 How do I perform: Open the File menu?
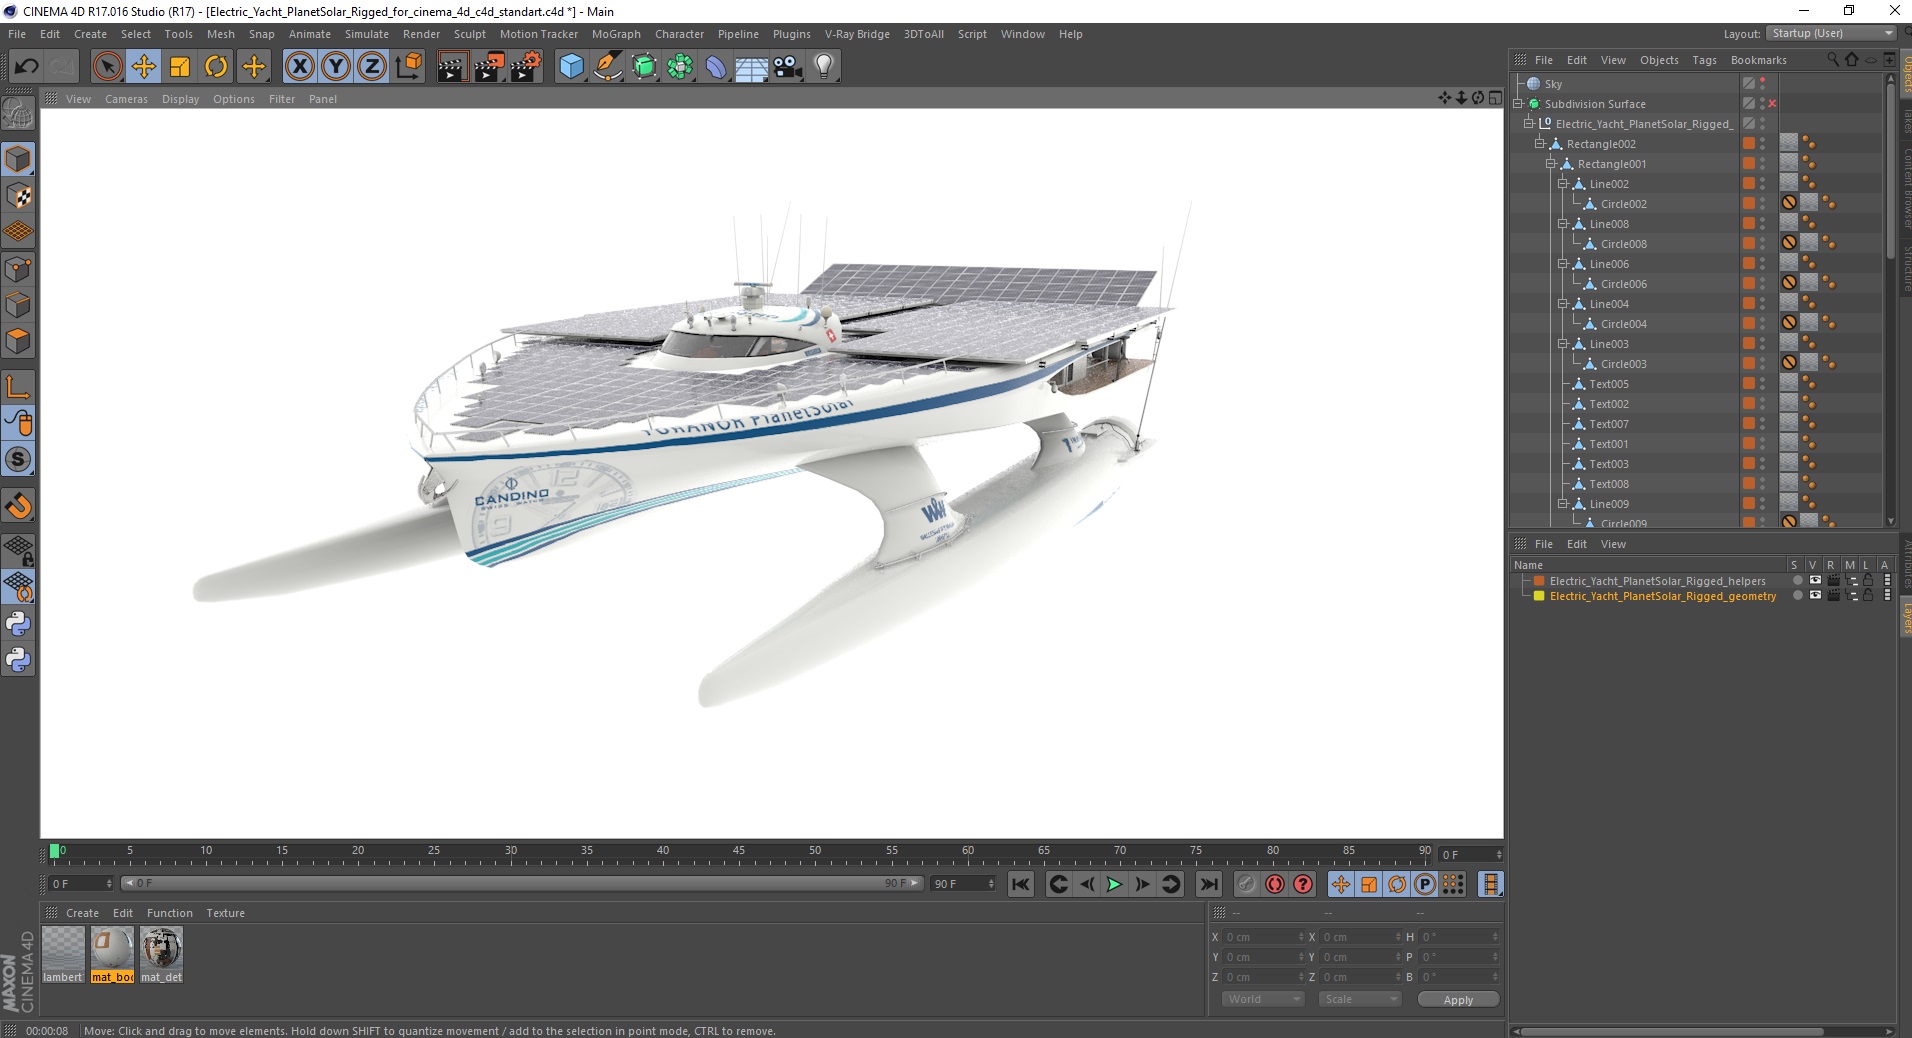point(17,34)
